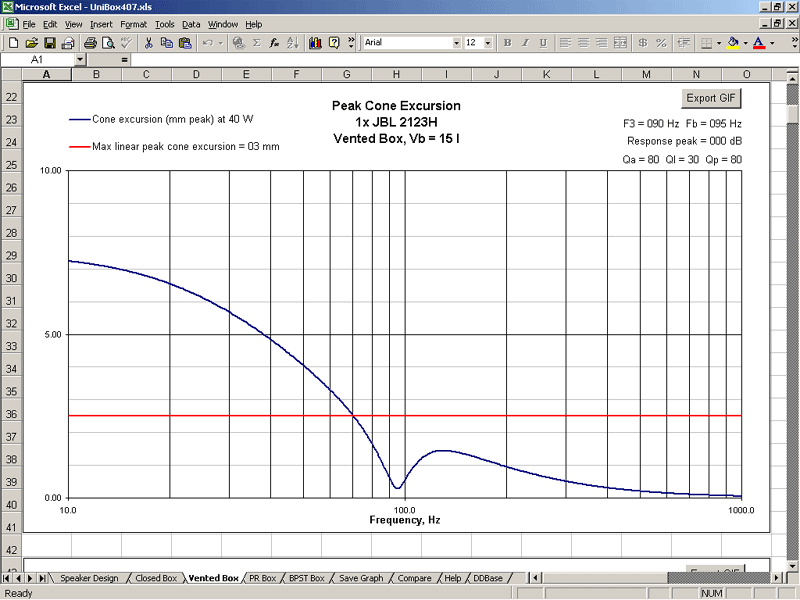Viewport: 800px width, 600px height.
Task: Click the vertical scrollbar down arrow
Action: [x=792, y=566]
